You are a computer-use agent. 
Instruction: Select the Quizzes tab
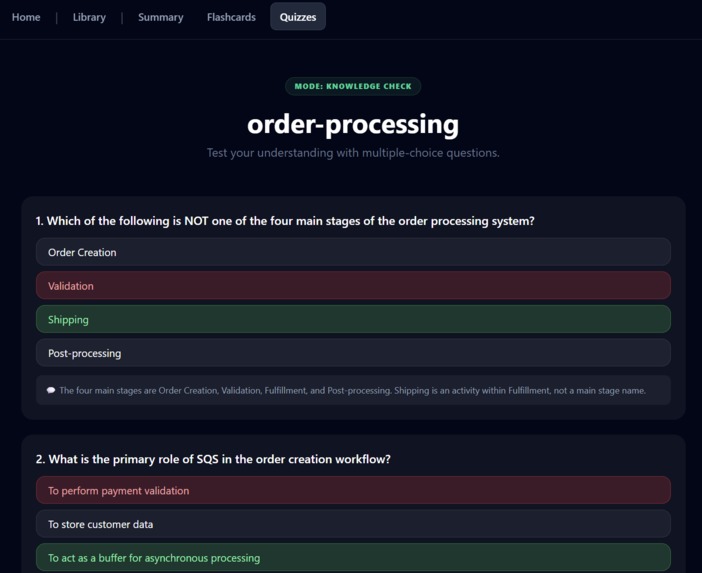298,17
